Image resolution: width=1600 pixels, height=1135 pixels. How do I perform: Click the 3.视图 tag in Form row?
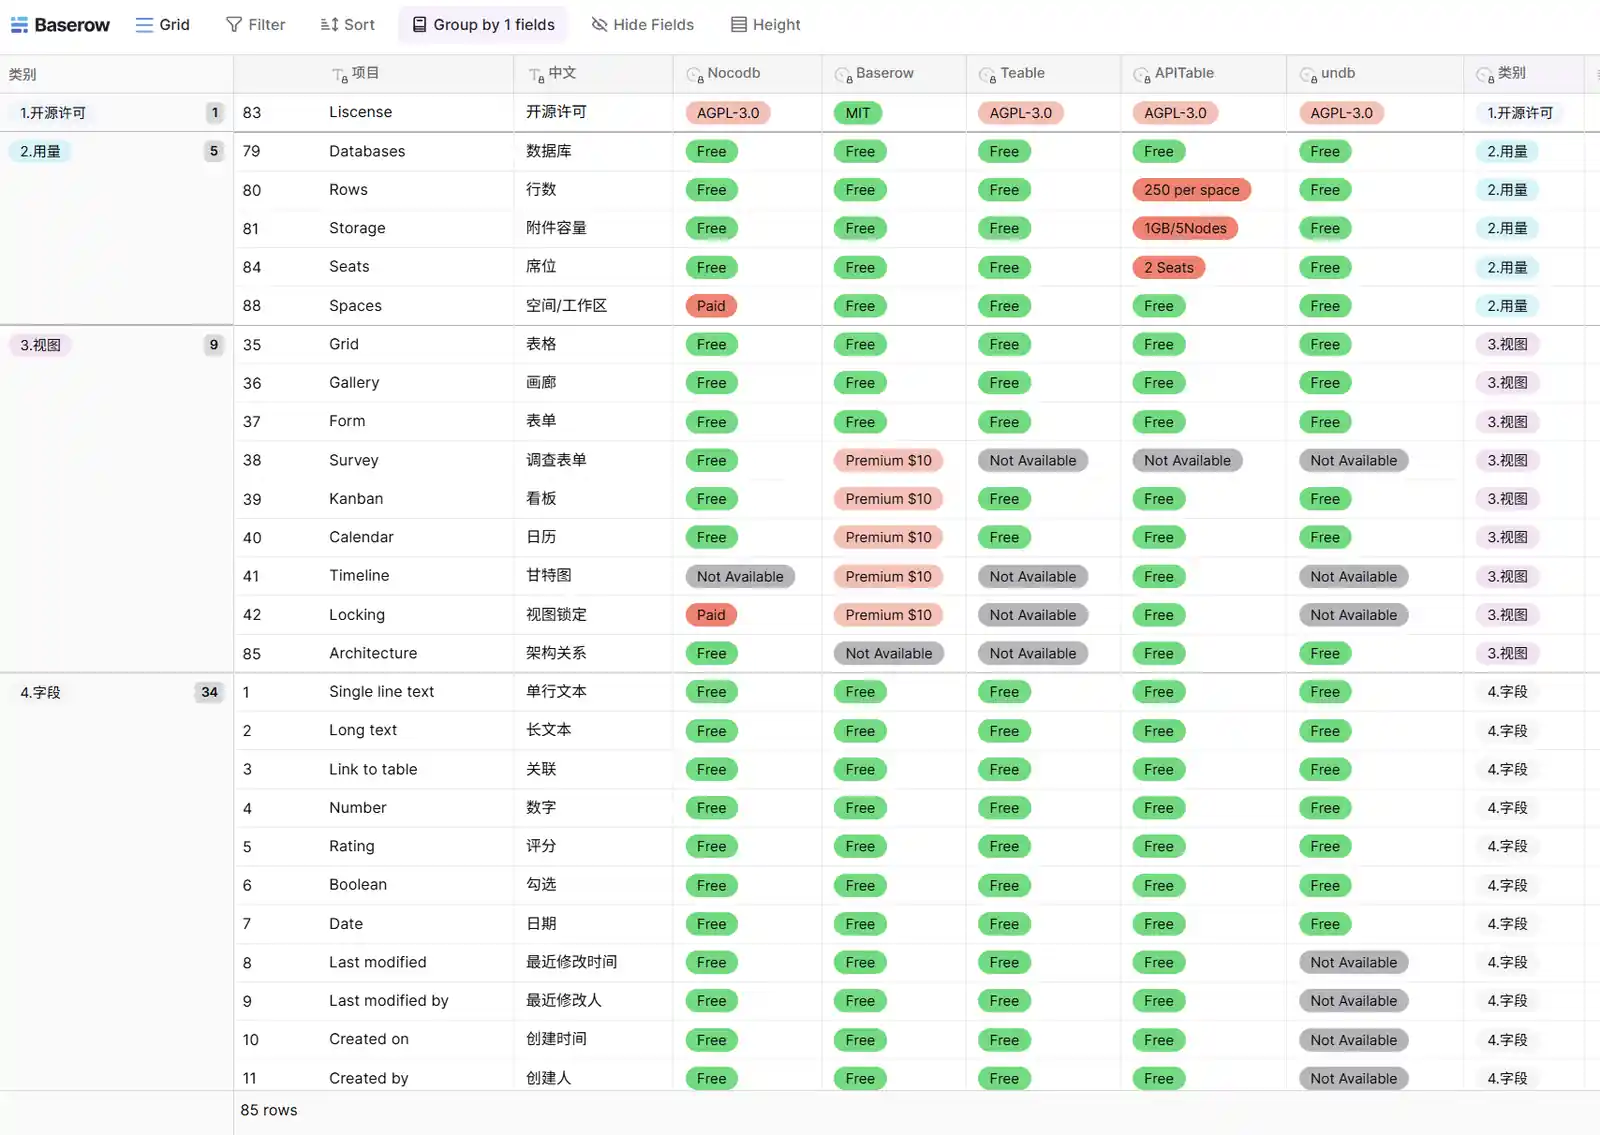point(1507,422)
